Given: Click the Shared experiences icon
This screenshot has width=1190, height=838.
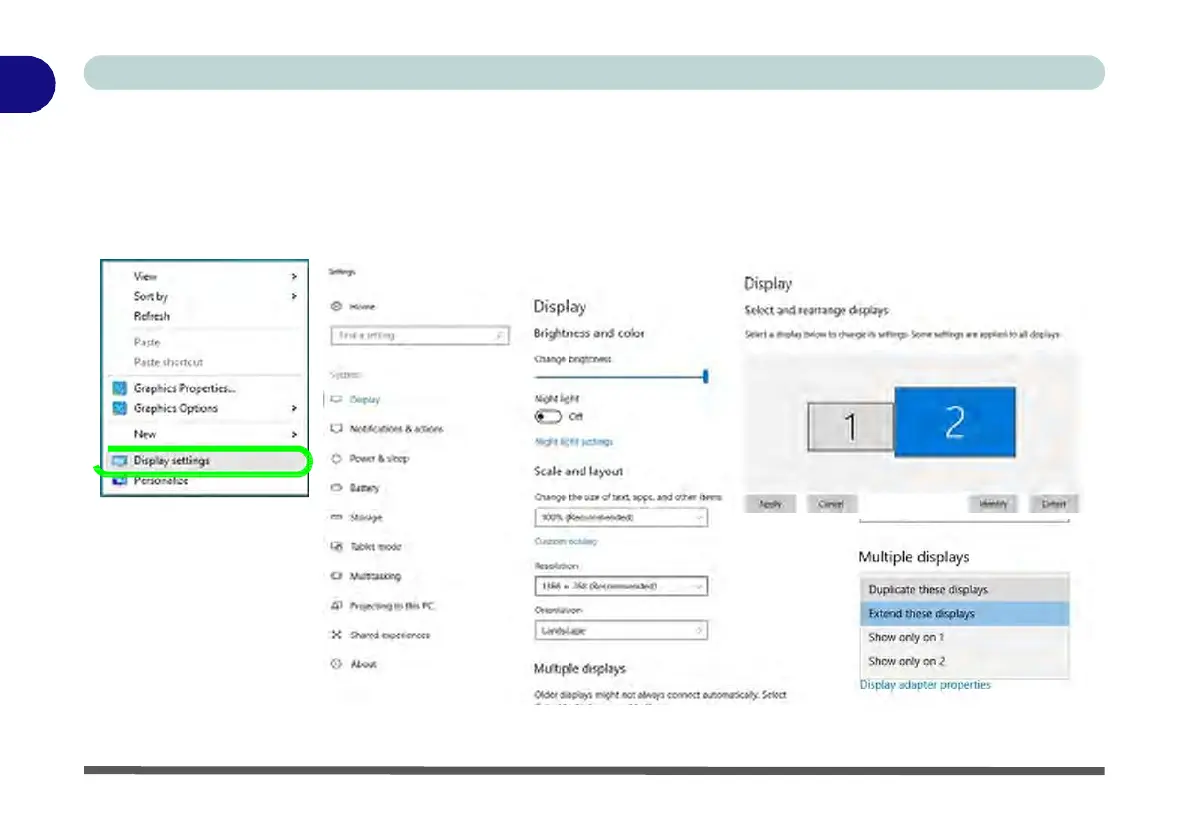Looking at the screenshot, I should (336, 635).
